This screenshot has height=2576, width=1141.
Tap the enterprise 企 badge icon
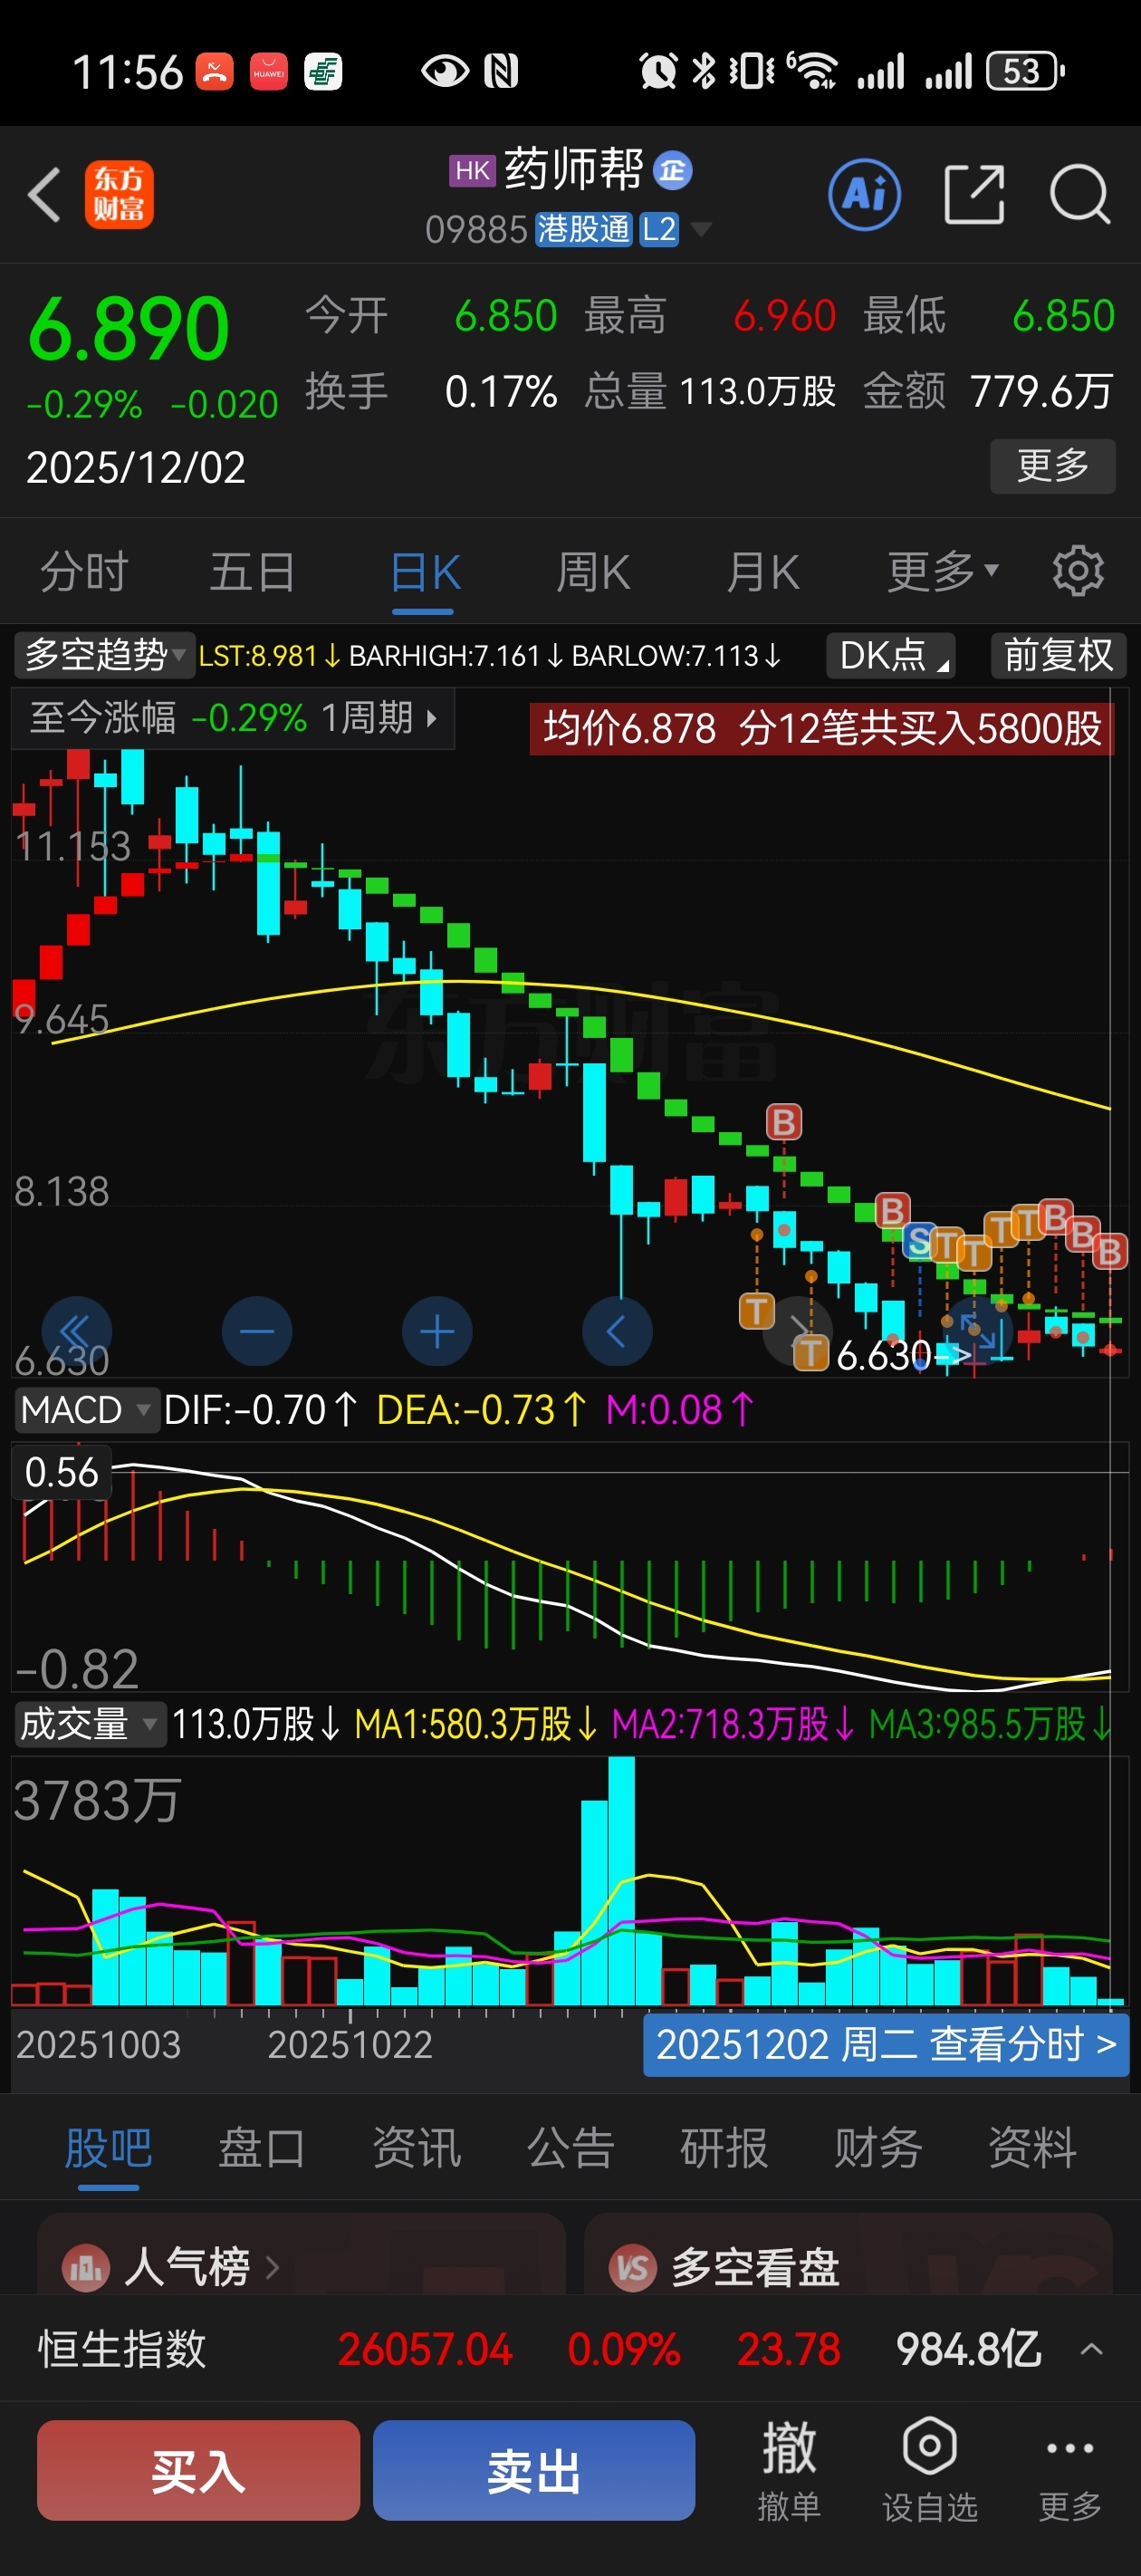coord(672,170)
